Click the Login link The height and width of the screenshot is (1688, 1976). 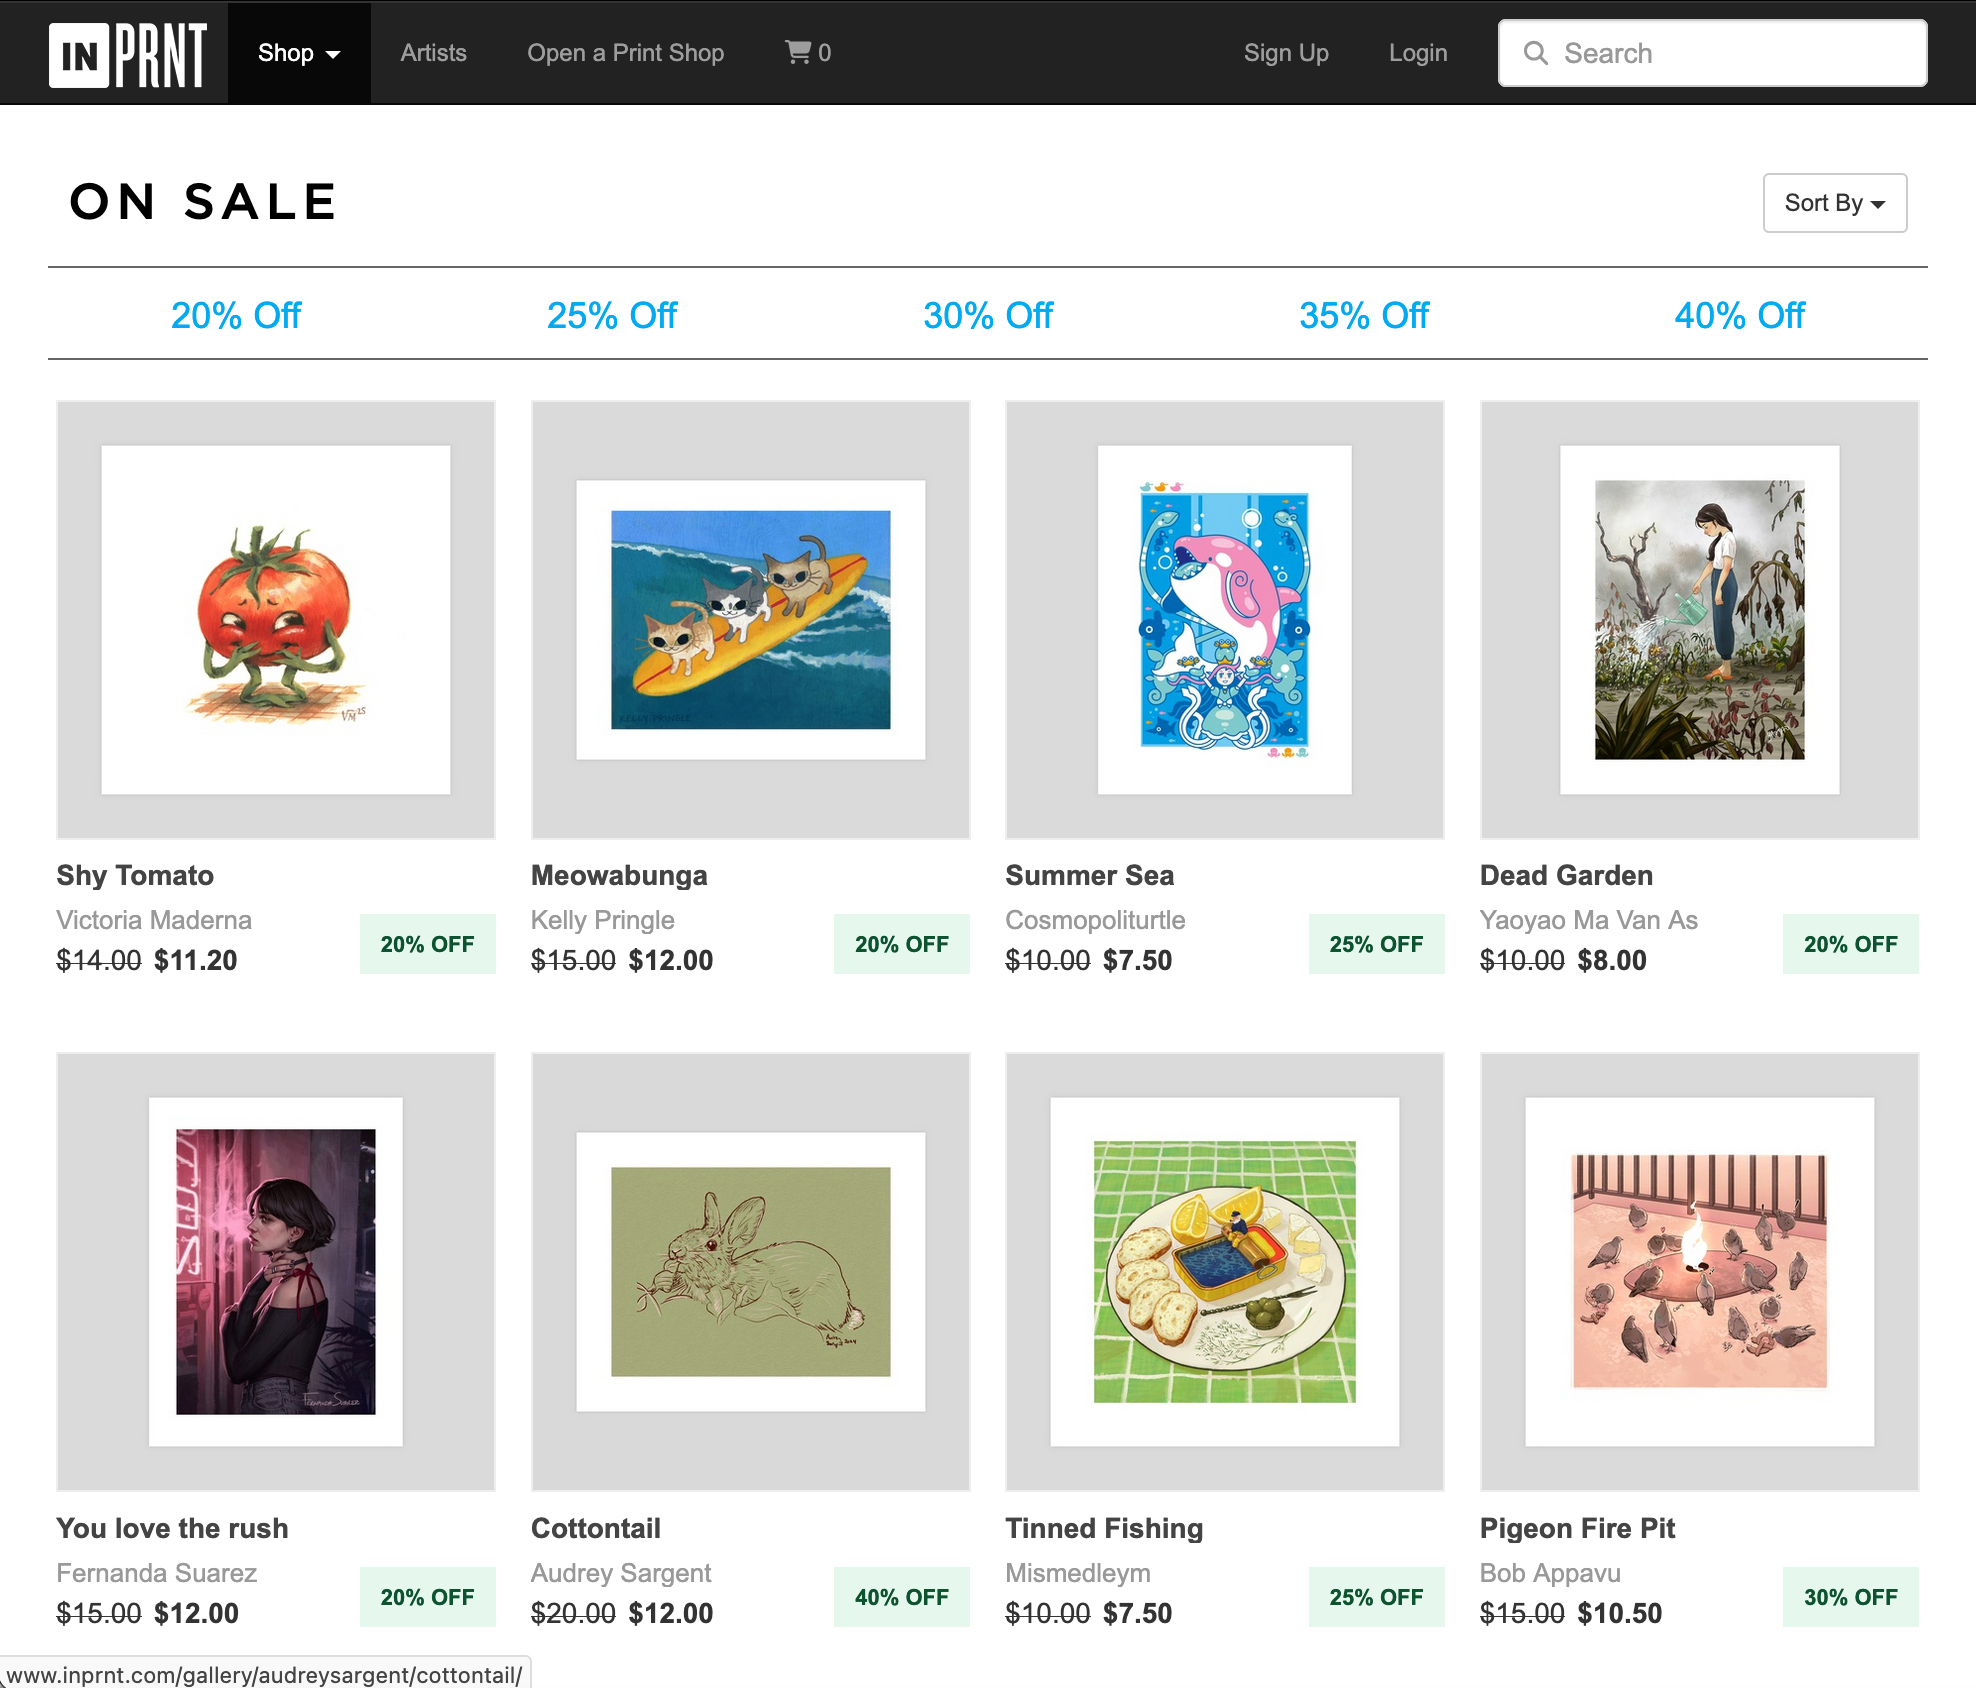coord(1417,53)
